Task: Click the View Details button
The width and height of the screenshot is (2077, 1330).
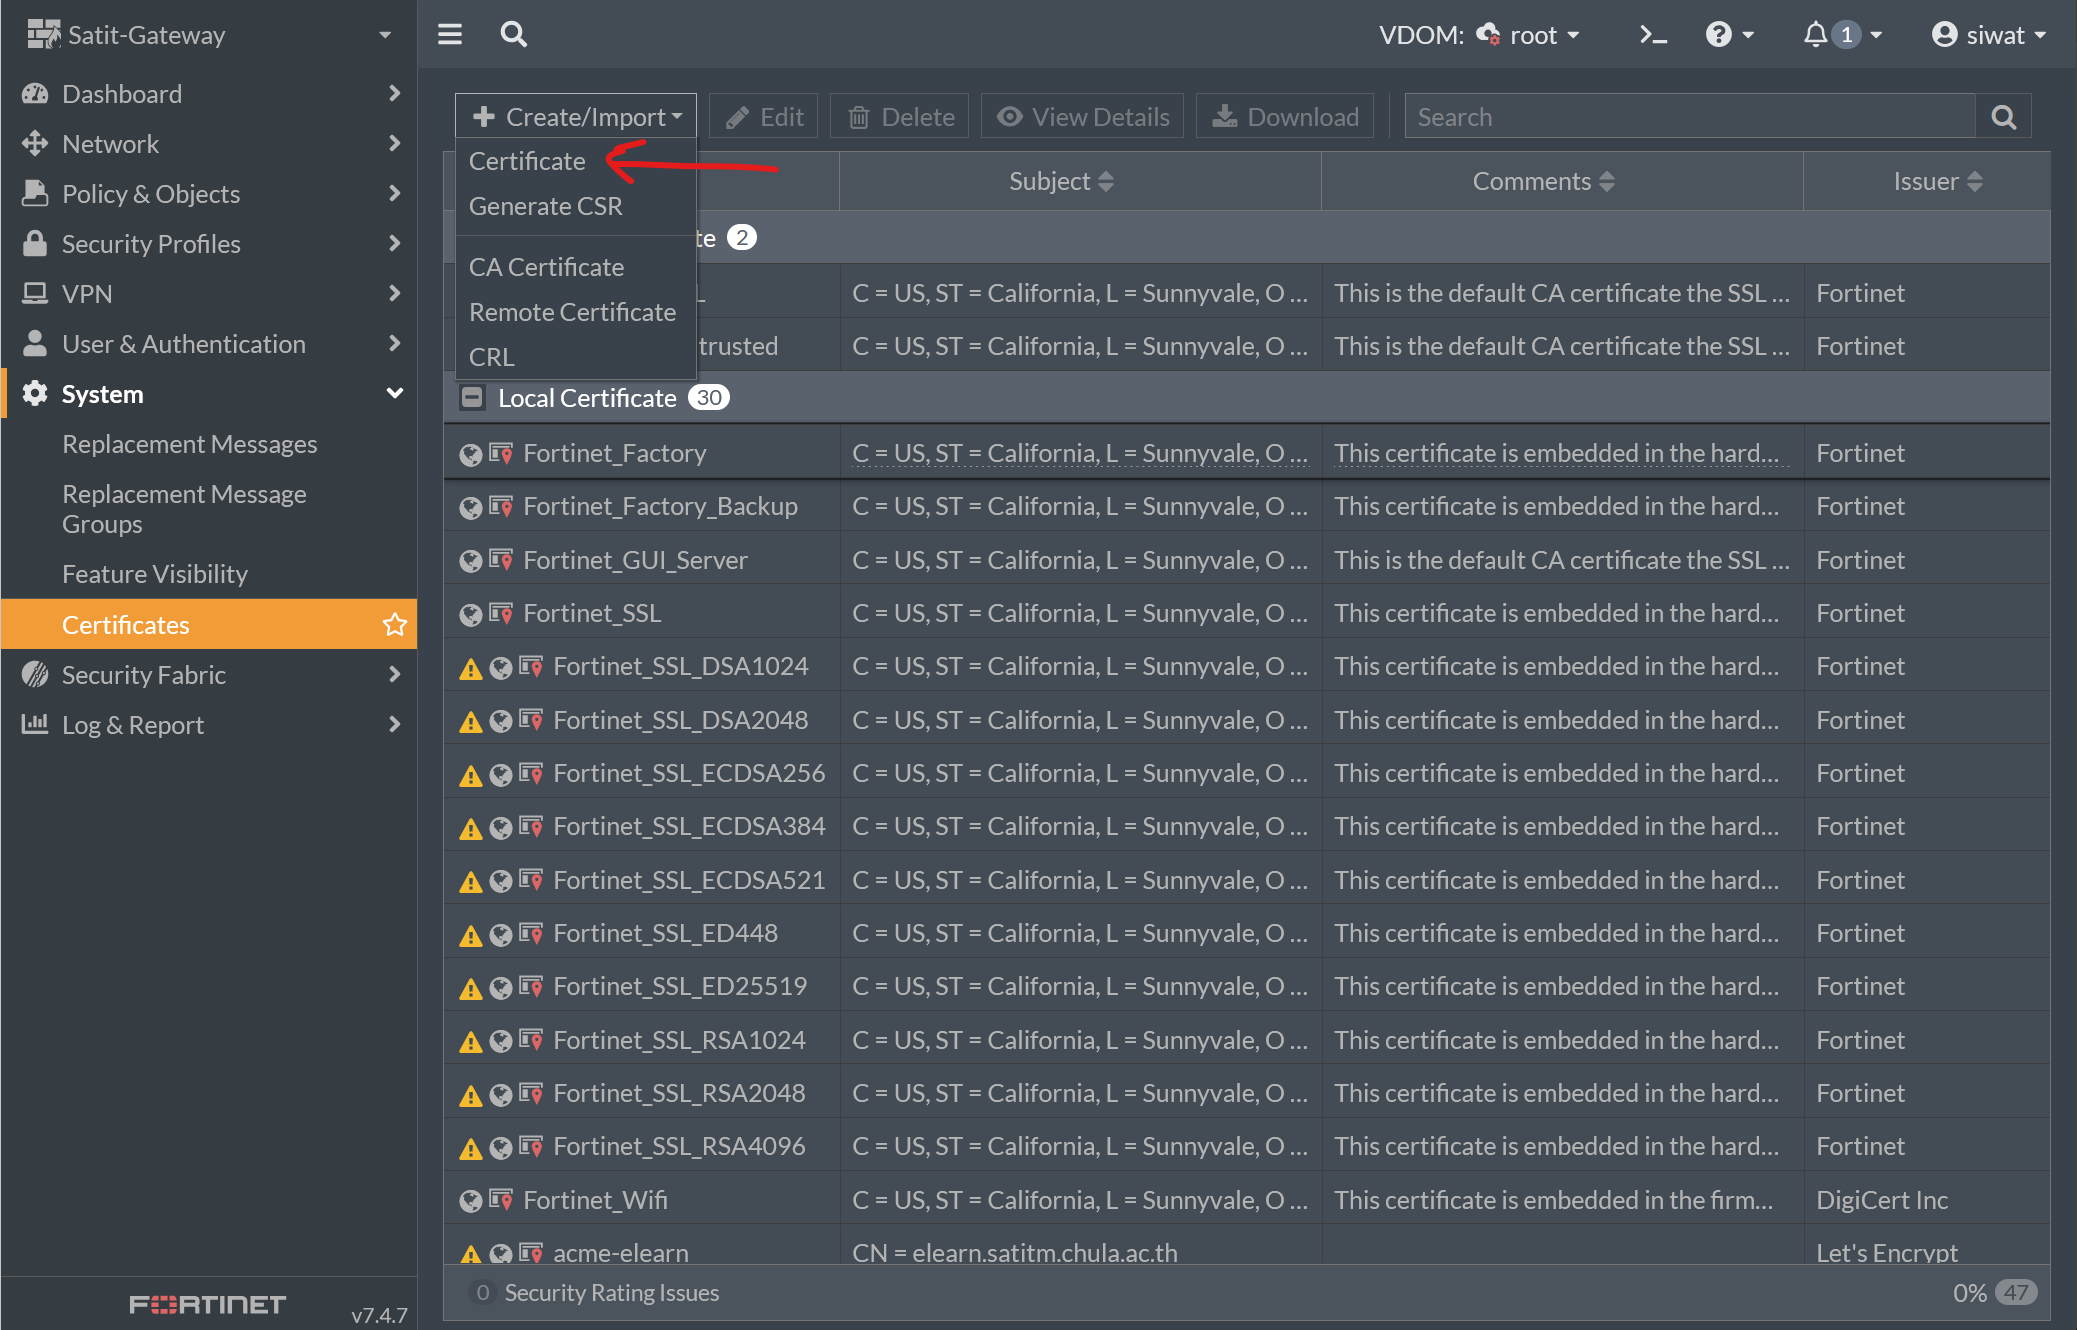Action: point(1083,117)
